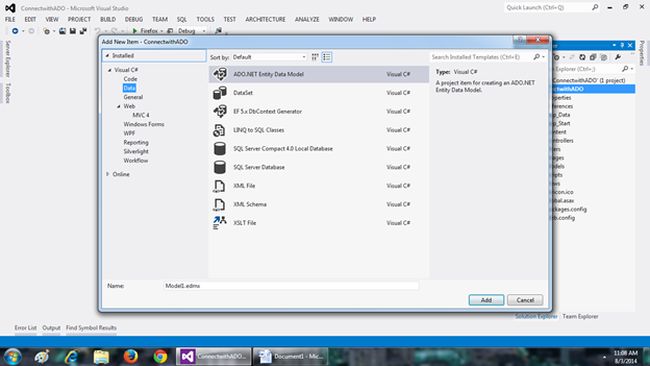Pick the LINQ to SQL Classes icon
This screenshot has width=650, height=366.
click(x=220, y=130)
